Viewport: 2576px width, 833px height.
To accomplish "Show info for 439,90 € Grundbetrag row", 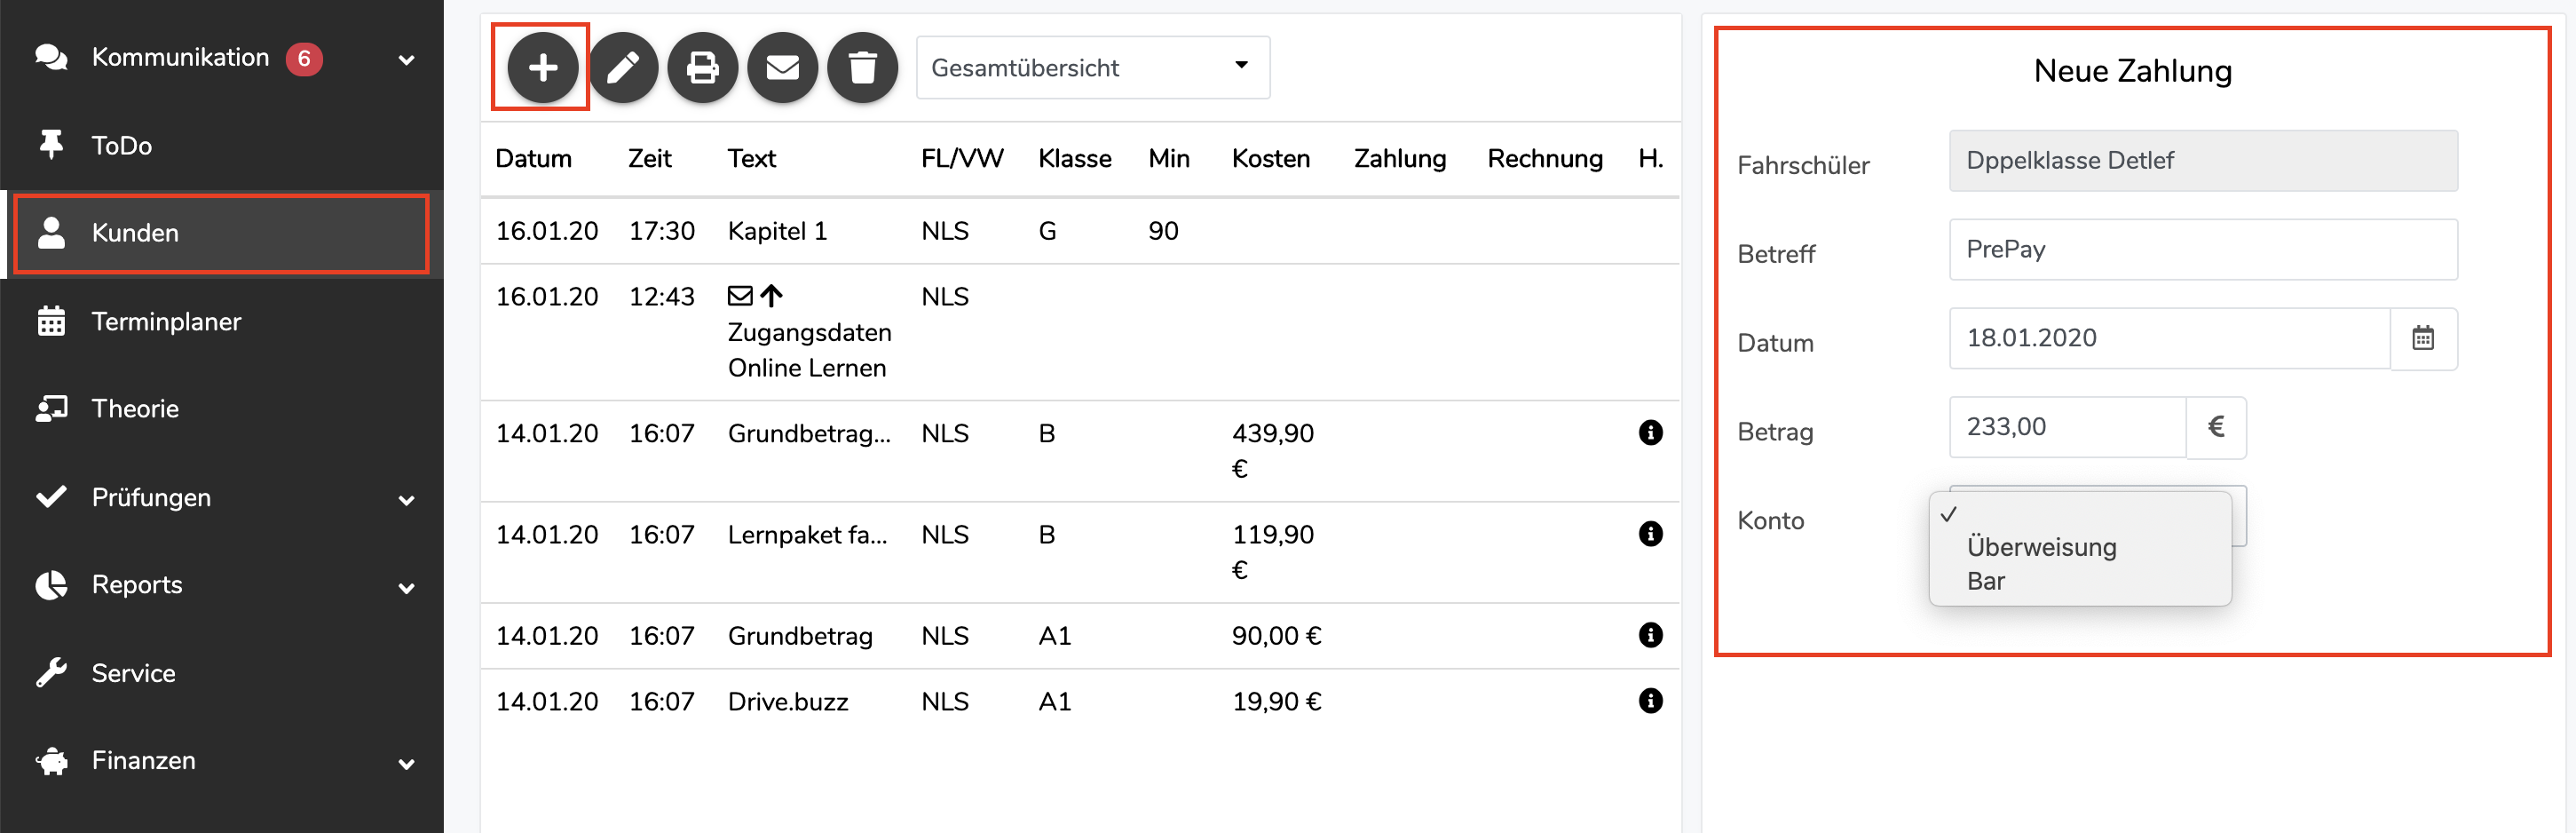I will (1650, 433).
